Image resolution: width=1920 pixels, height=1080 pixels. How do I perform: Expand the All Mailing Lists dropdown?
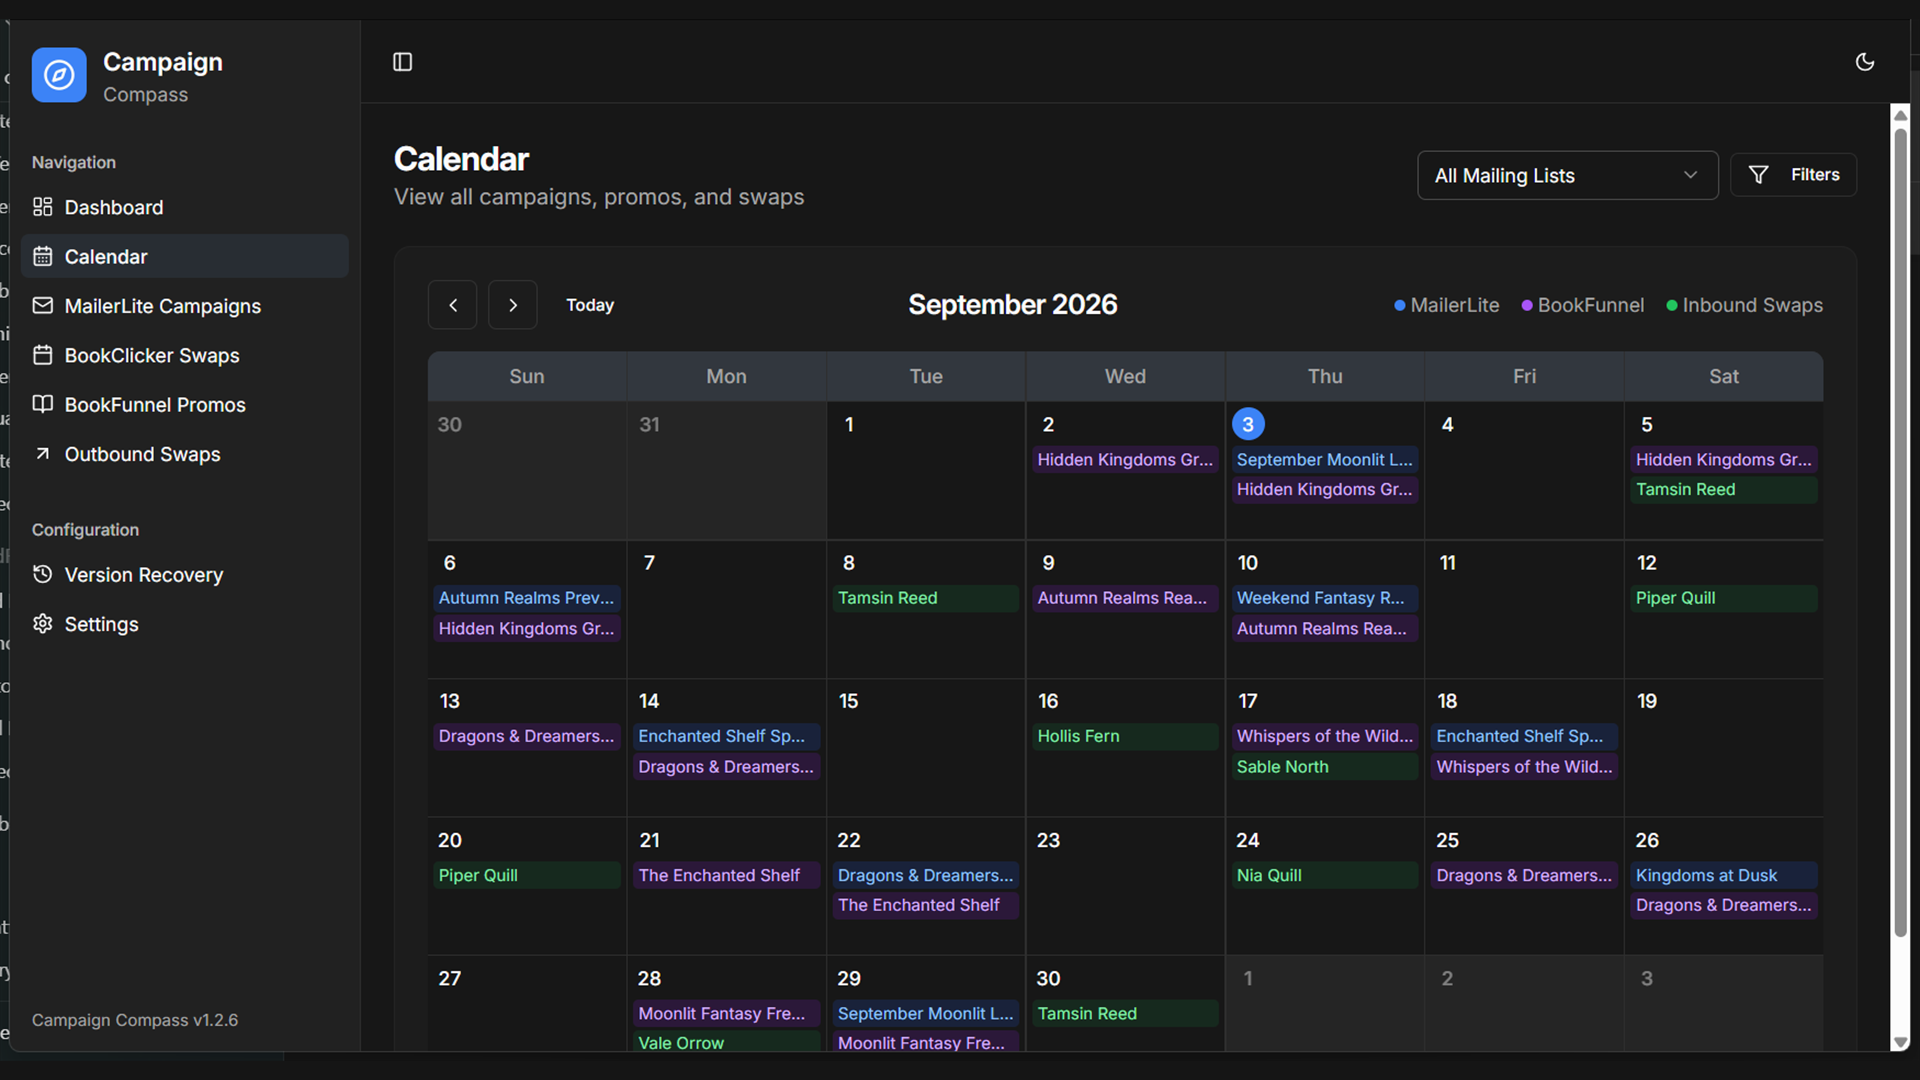(x=1567, y=175)
